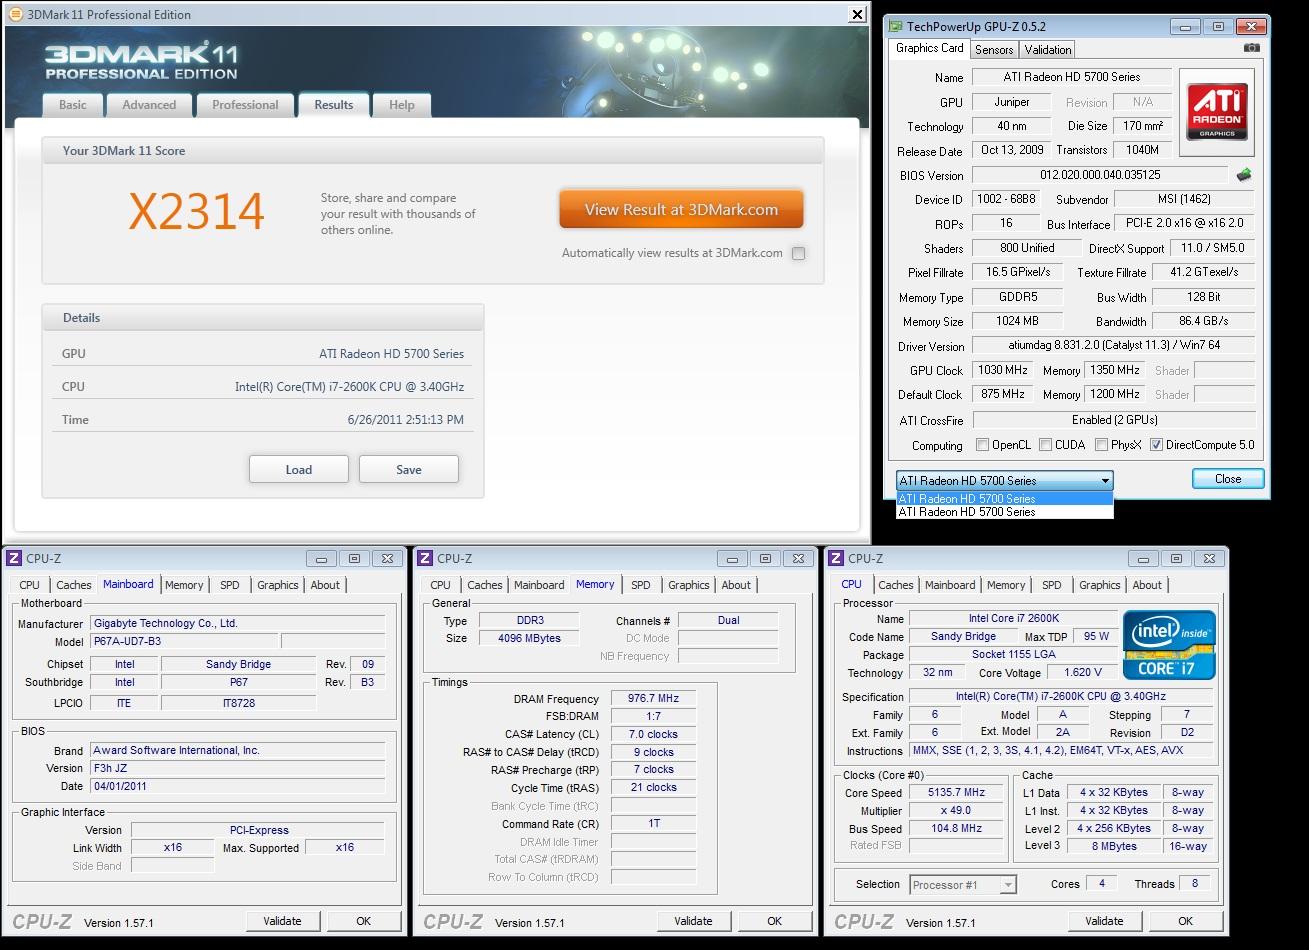
Task: Click the BIOS Version field in GPU-Z
Action: (x=1100, y=175)
